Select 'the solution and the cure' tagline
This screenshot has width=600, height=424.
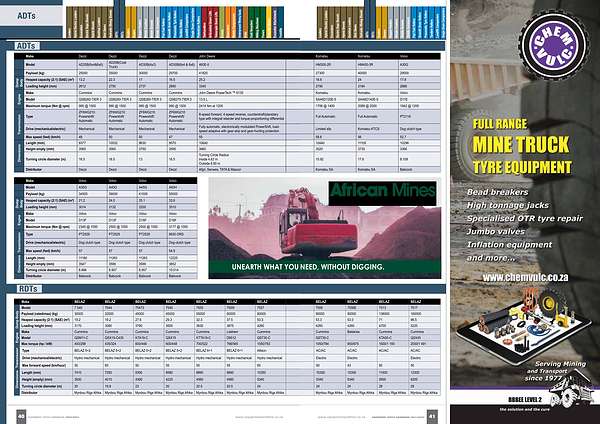pos(525,409)
